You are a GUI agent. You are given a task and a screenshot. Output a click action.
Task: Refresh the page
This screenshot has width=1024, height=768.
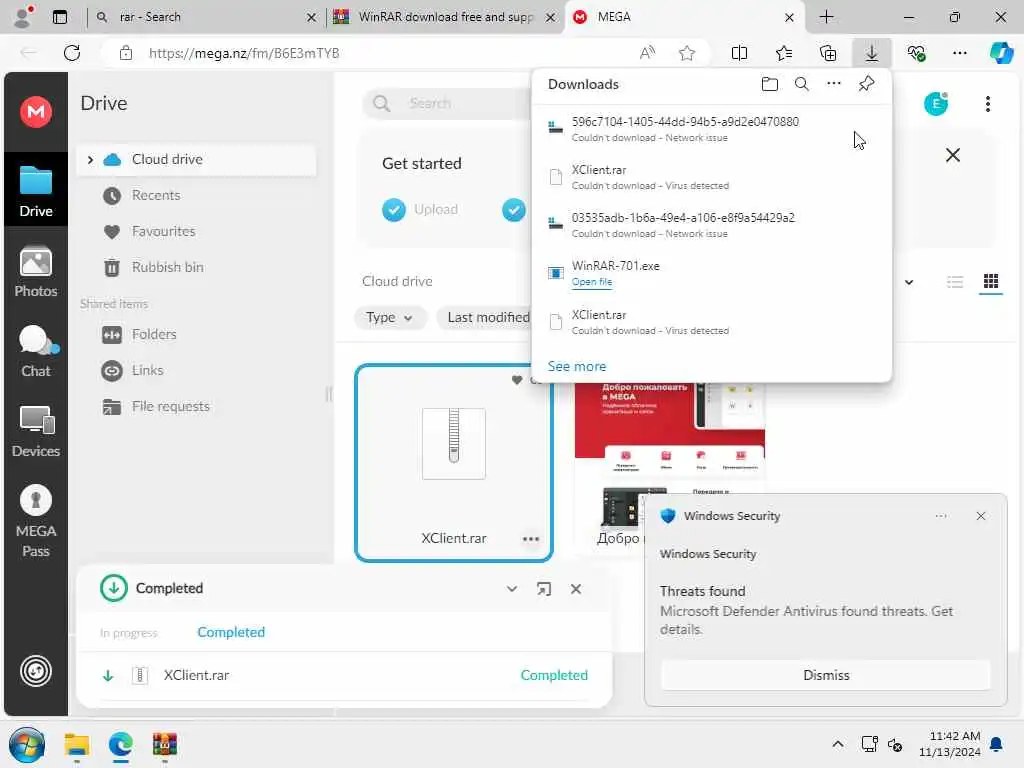pos(72,53)
